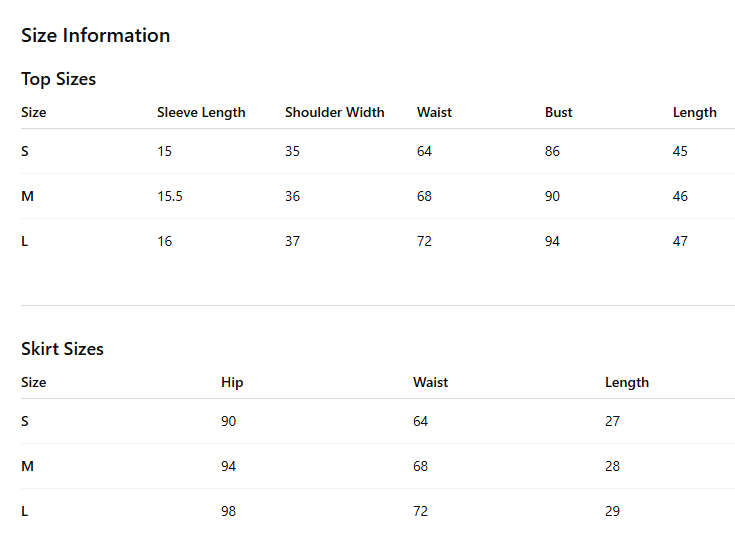Select skirt length value 27

(x=613, y=421)
